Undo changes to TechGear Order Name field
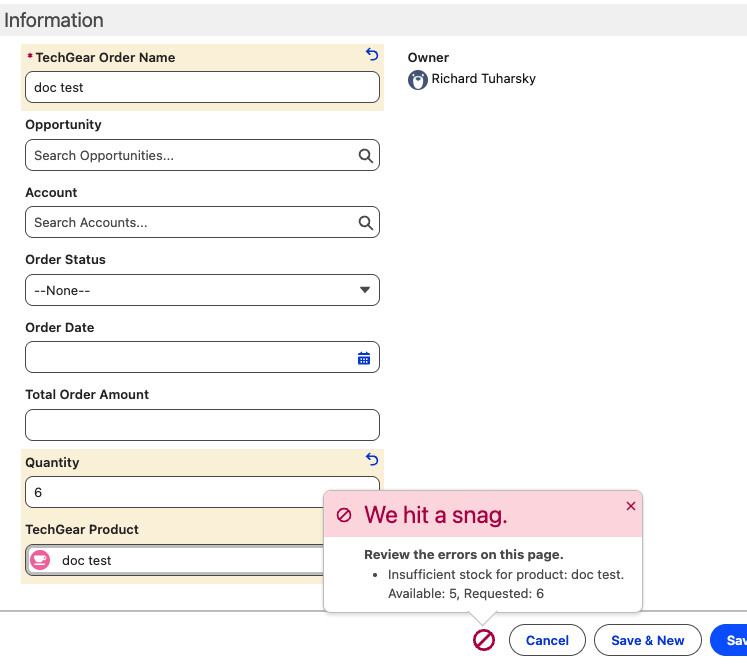Screen dimensions: 747x664 tap(372, 56)
